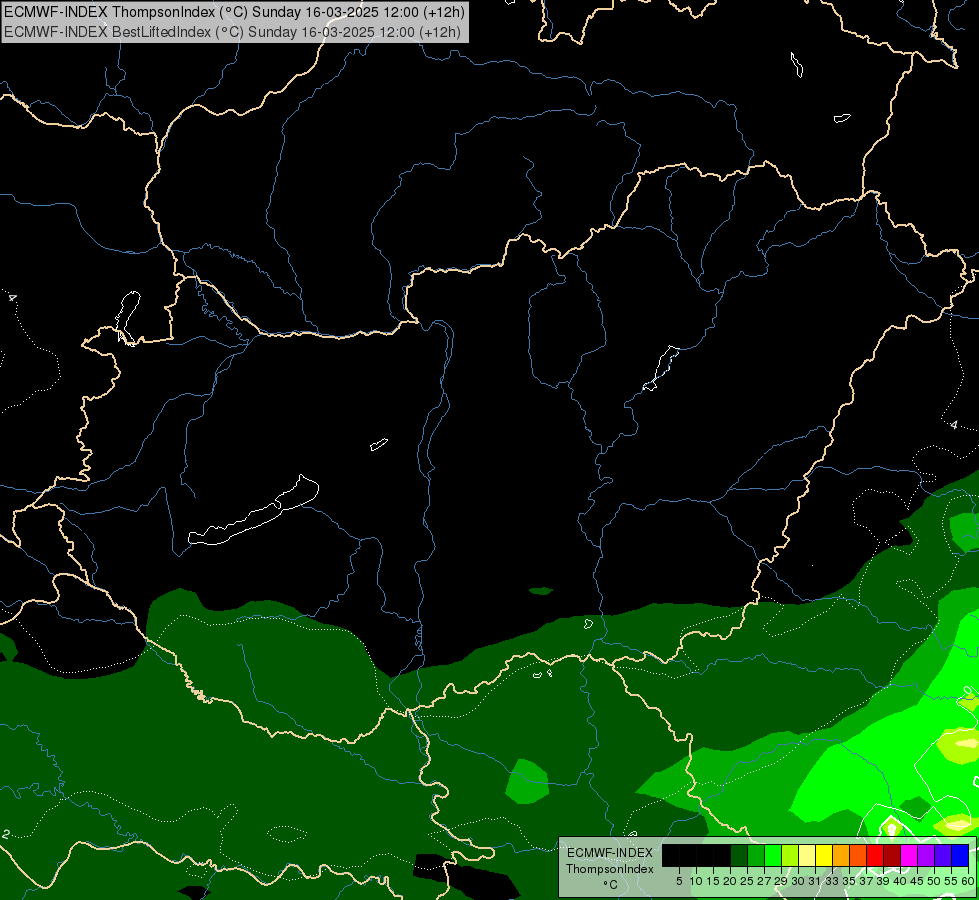Click the legend title 'ECMWF-INDEX'

(x=610, y=853)
